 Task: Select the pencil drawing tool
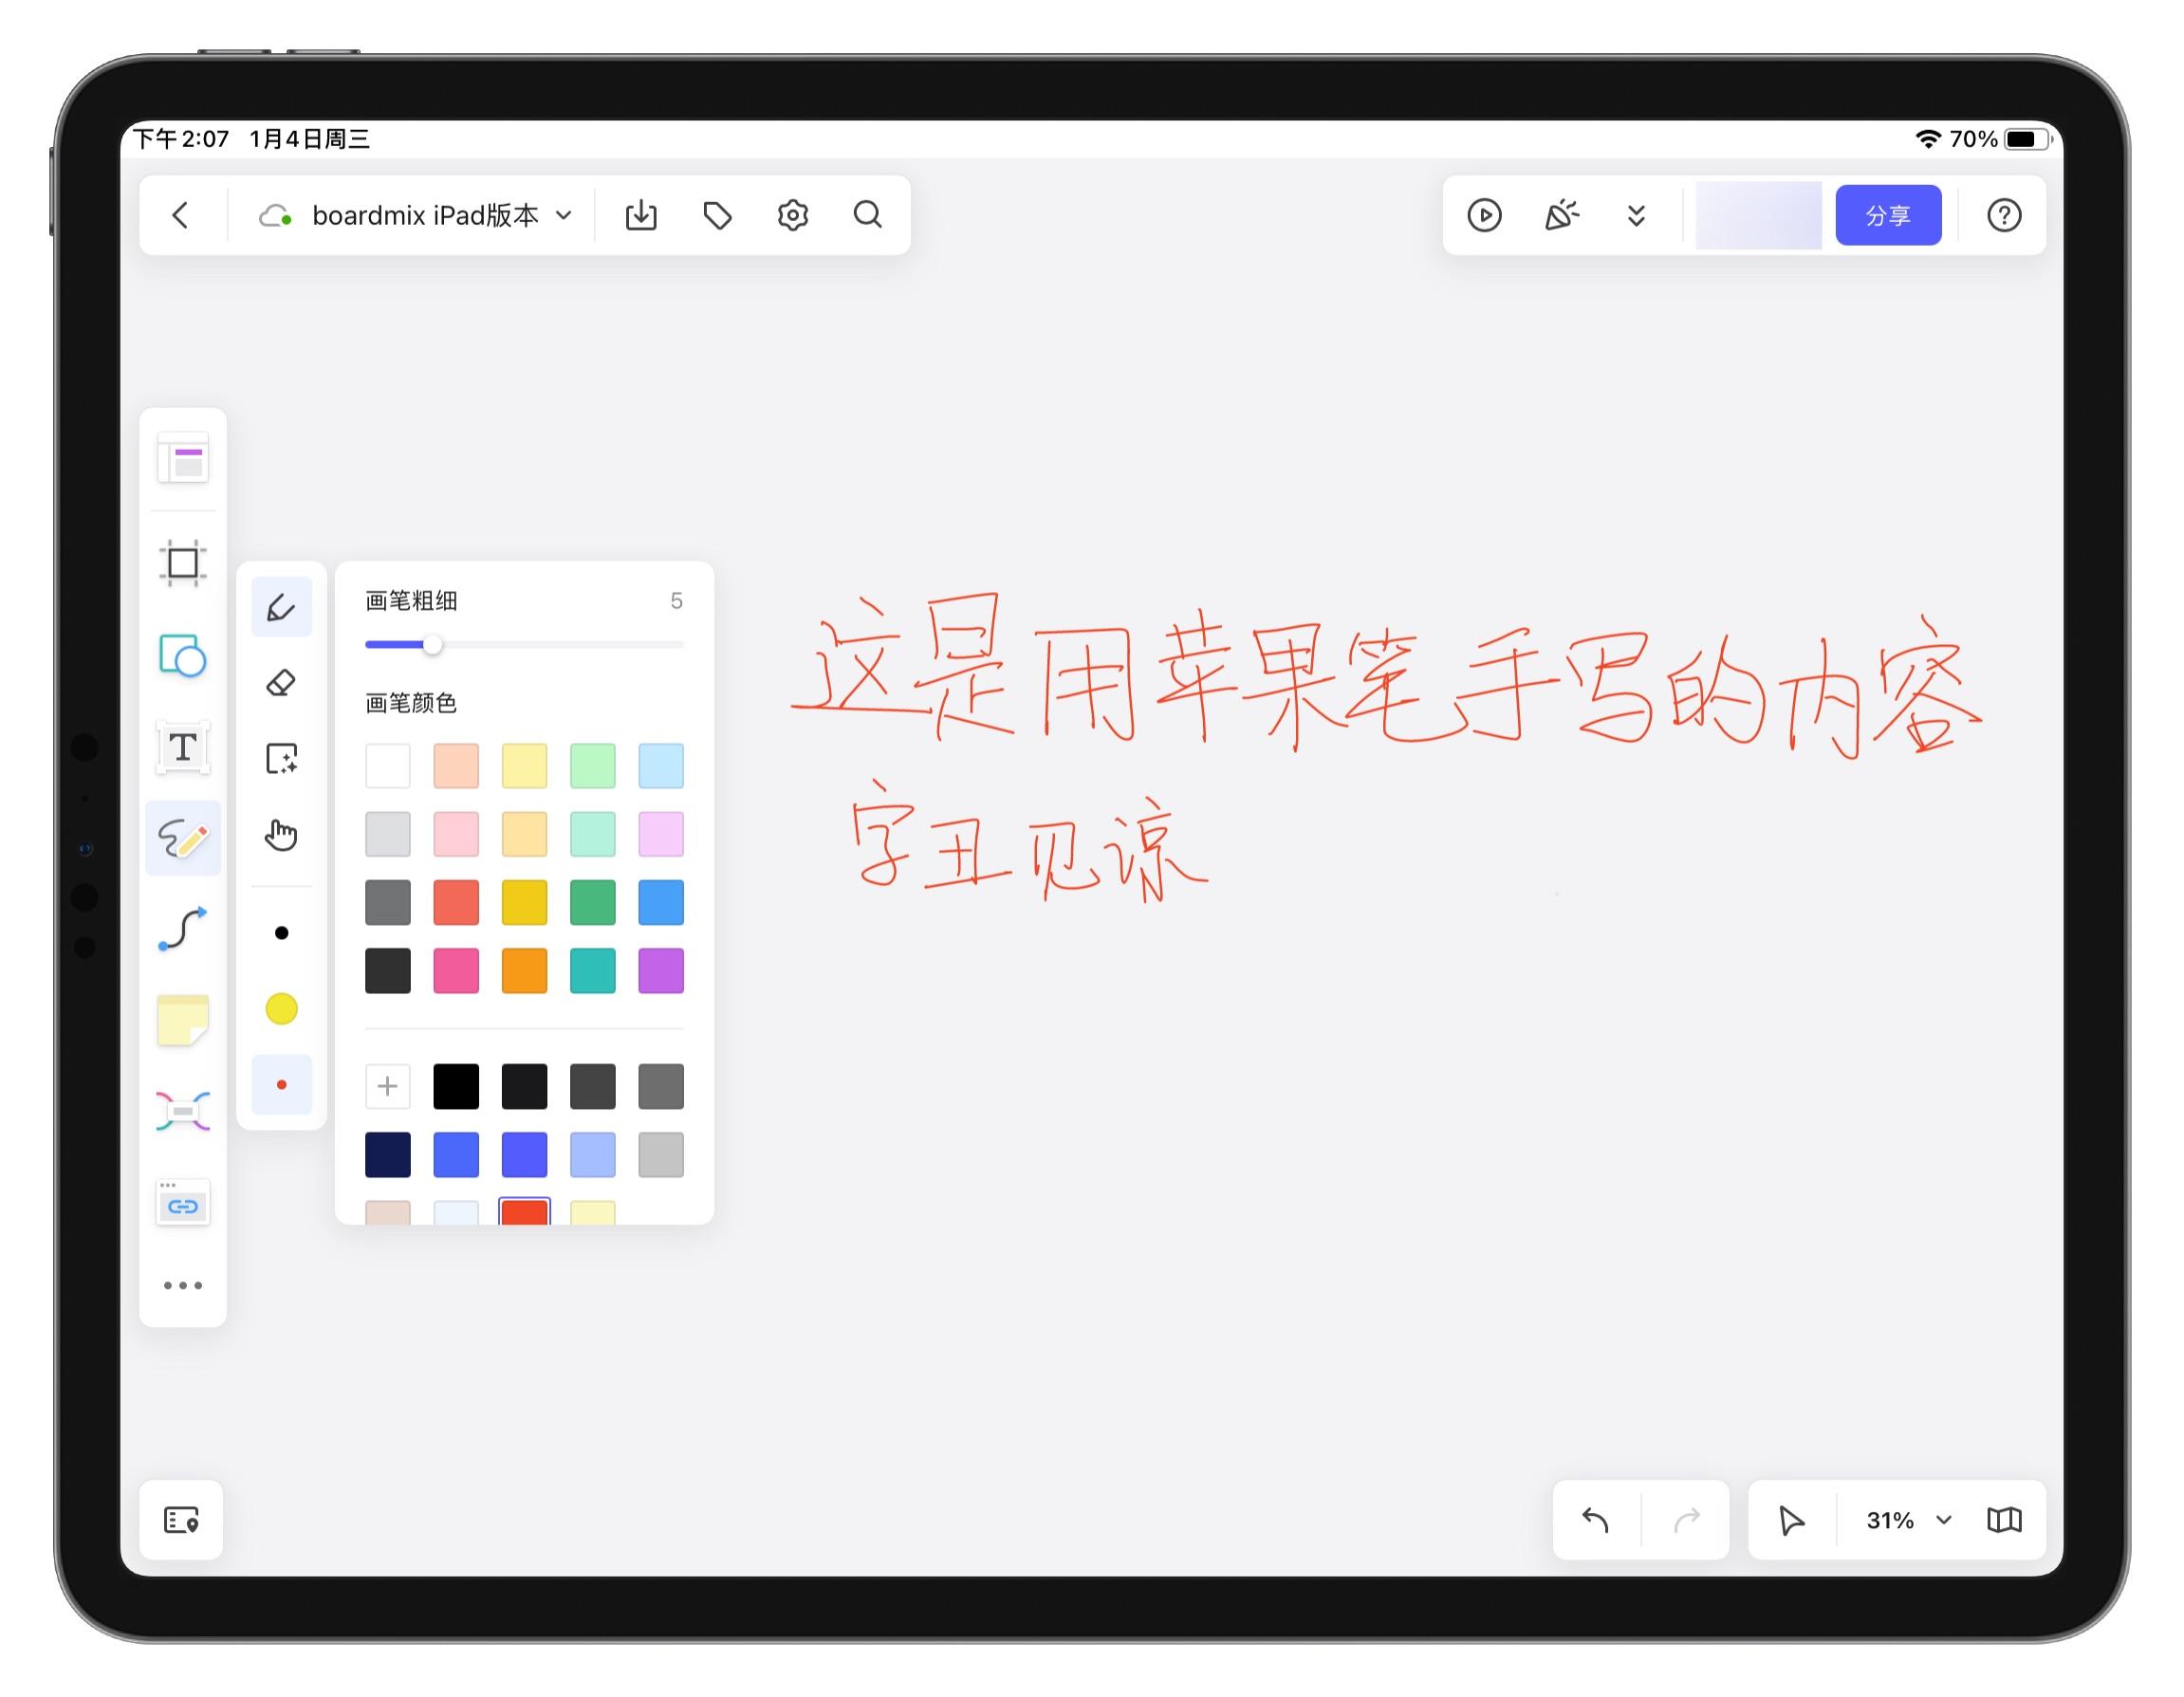click(x=183, y=838)
